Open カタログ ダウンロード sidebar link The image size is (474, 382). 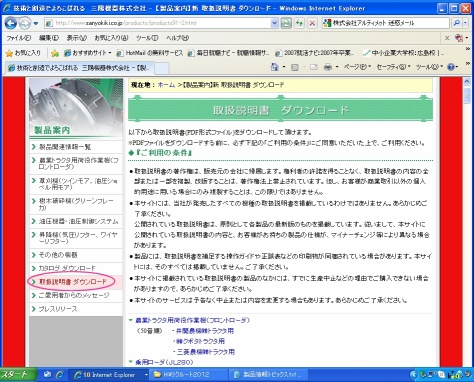pos(76,268)
